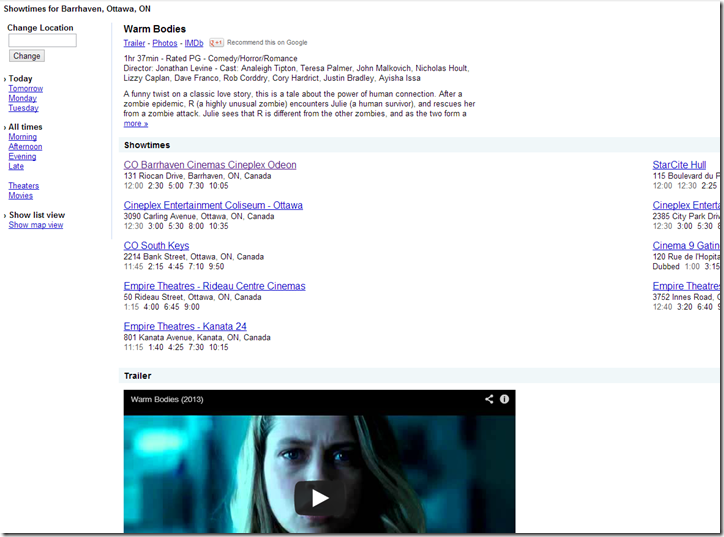Open StarCite Hull theater link
Image resolution: width=724 pixels, height=537 pixels.
pyautogui.click(x=679, y=165)
